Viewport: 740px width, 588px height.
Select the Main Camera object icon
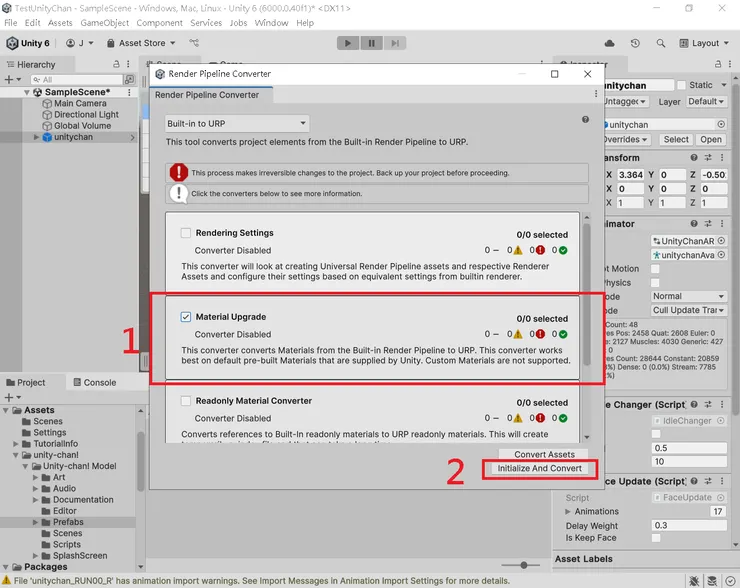[47, 103]
